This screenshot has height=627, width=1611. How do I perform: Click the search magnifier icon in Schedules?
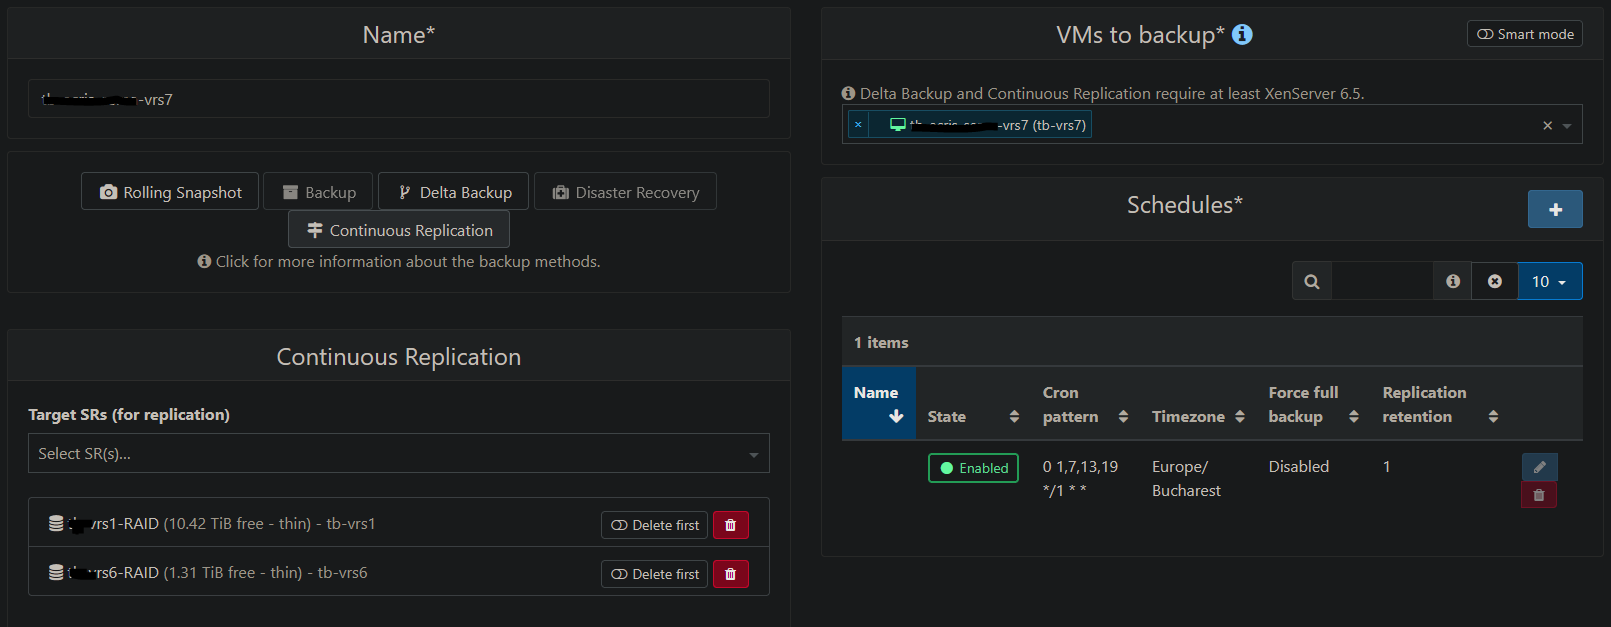pyautogui.click(x=1312, y=281)
